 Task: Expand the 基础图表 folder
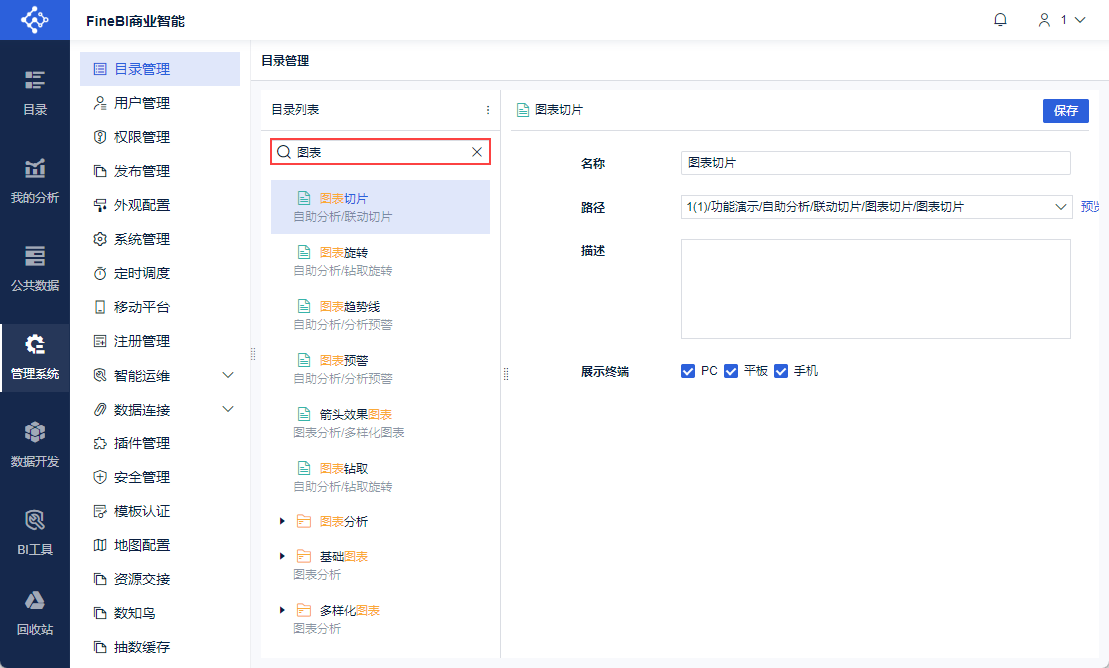click(x=283, y=556)
